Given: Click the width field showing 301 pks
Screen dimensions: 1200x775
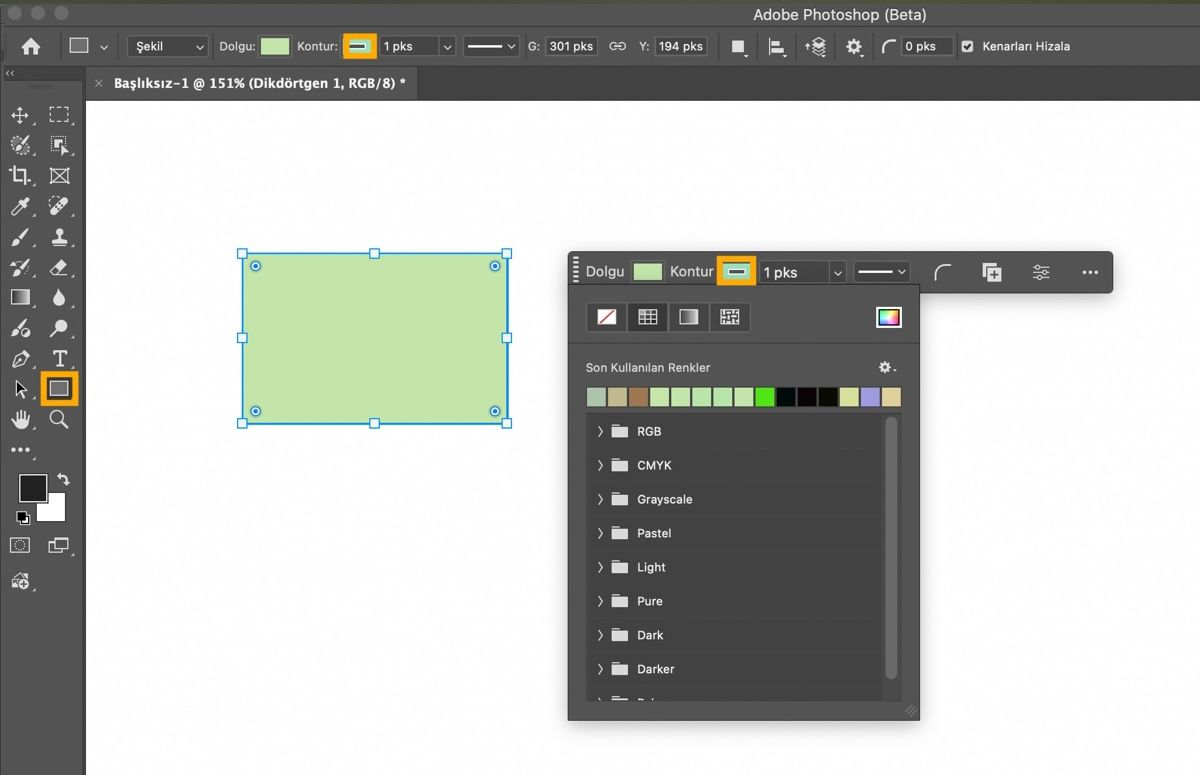Looking at the screenshot, I should coord(571,46).
